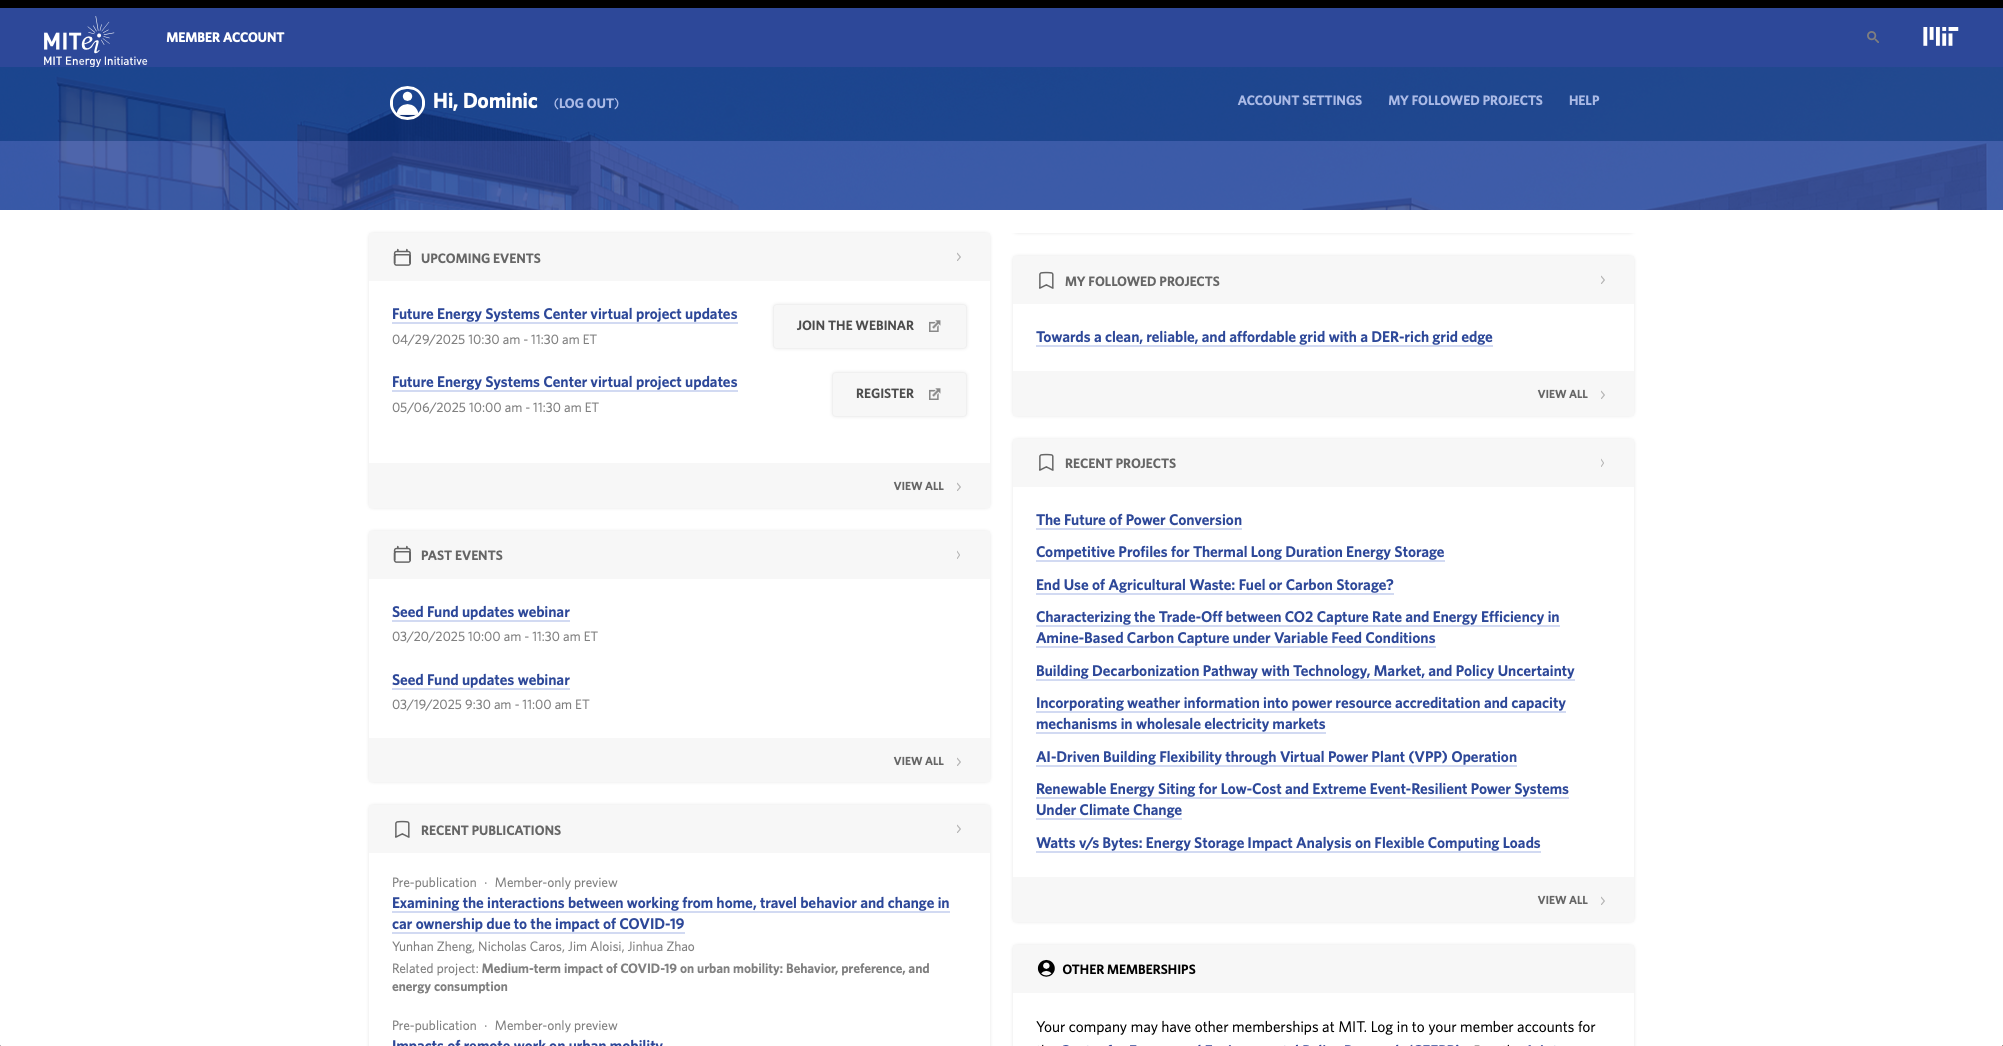Click external-link icon on Join the Webinar
The width and height of the screenshot is (2003, 1046).
coord(935,326)
